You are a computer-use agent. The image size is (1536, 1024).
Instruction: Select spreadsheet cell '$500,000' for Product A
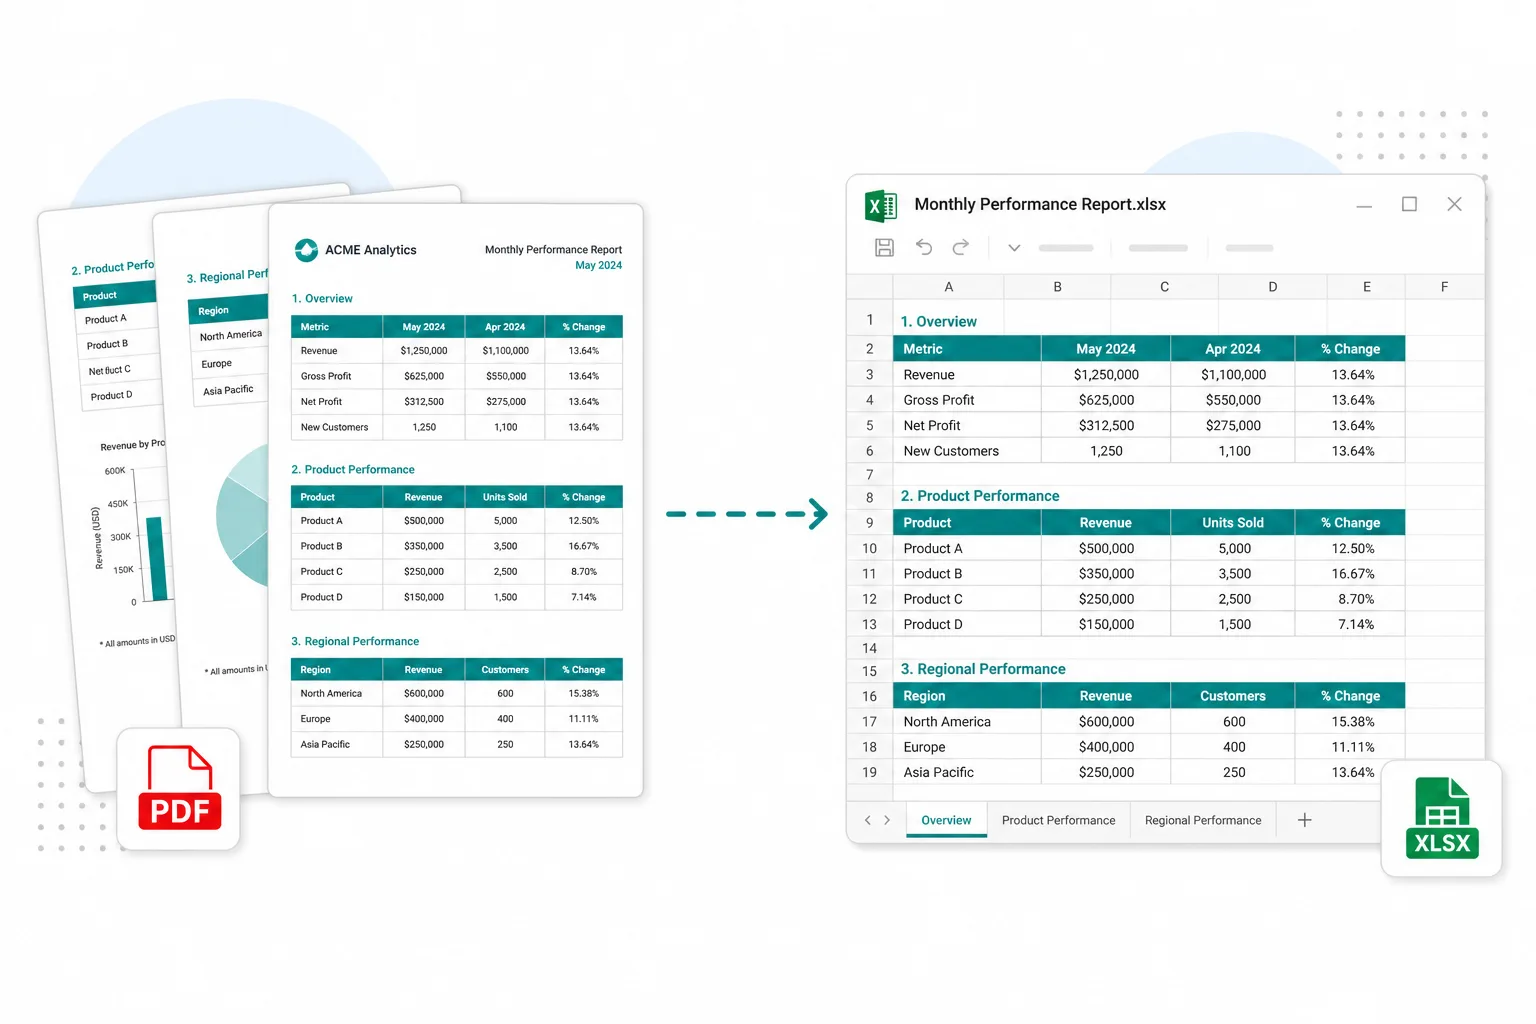click(1106, 549)
